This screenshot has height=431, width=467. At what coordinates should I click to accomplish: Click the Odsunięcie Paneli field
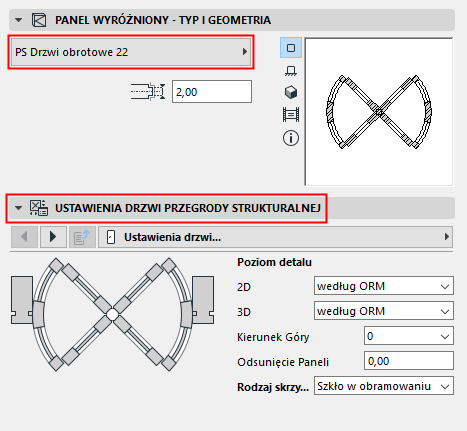click(x=409, y=361)
